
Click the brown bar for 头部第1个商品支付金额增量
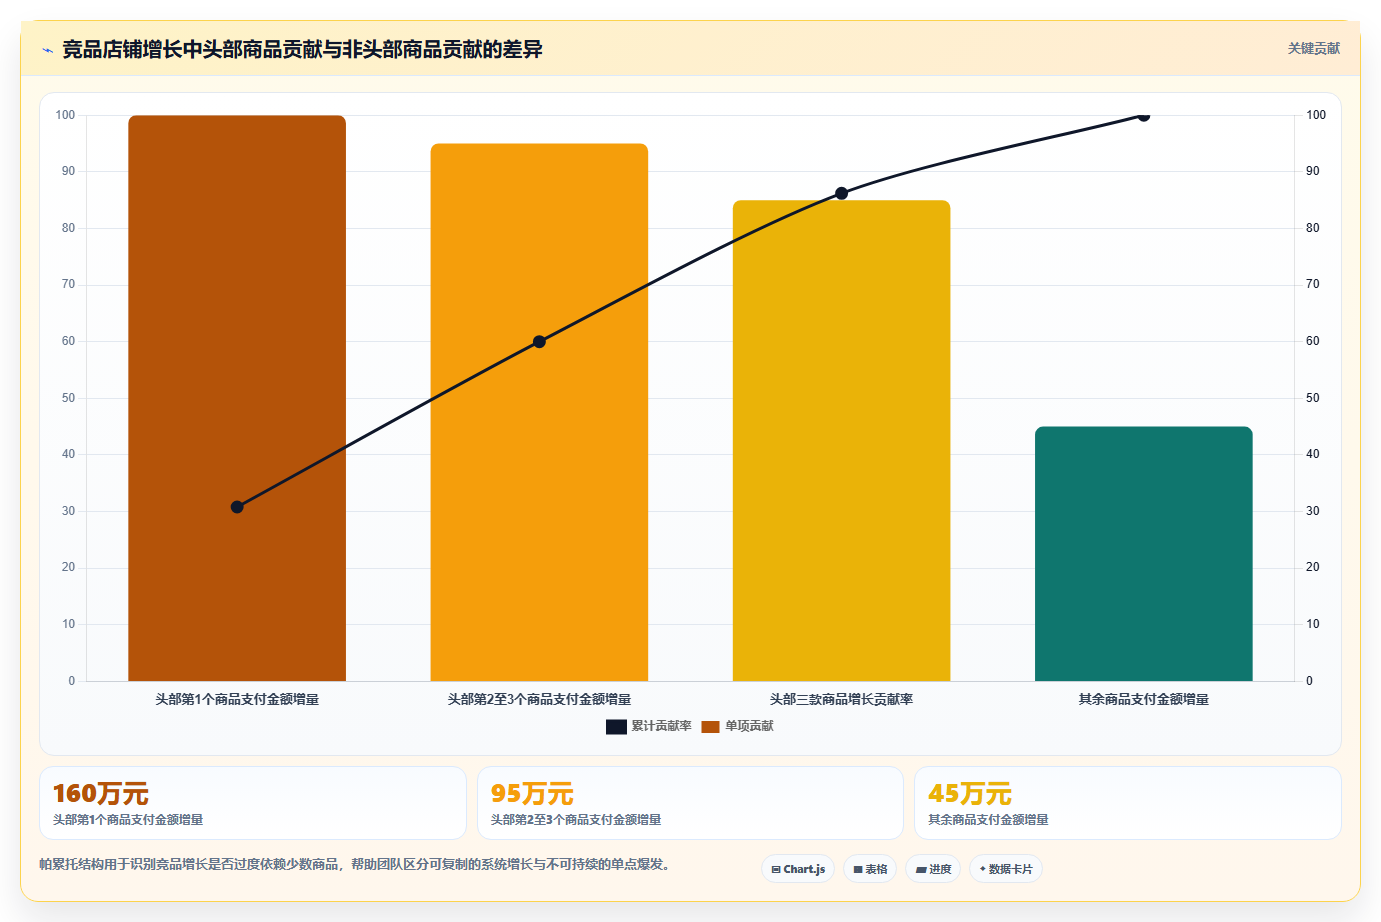pyautogui.click(x=237, y=398)
